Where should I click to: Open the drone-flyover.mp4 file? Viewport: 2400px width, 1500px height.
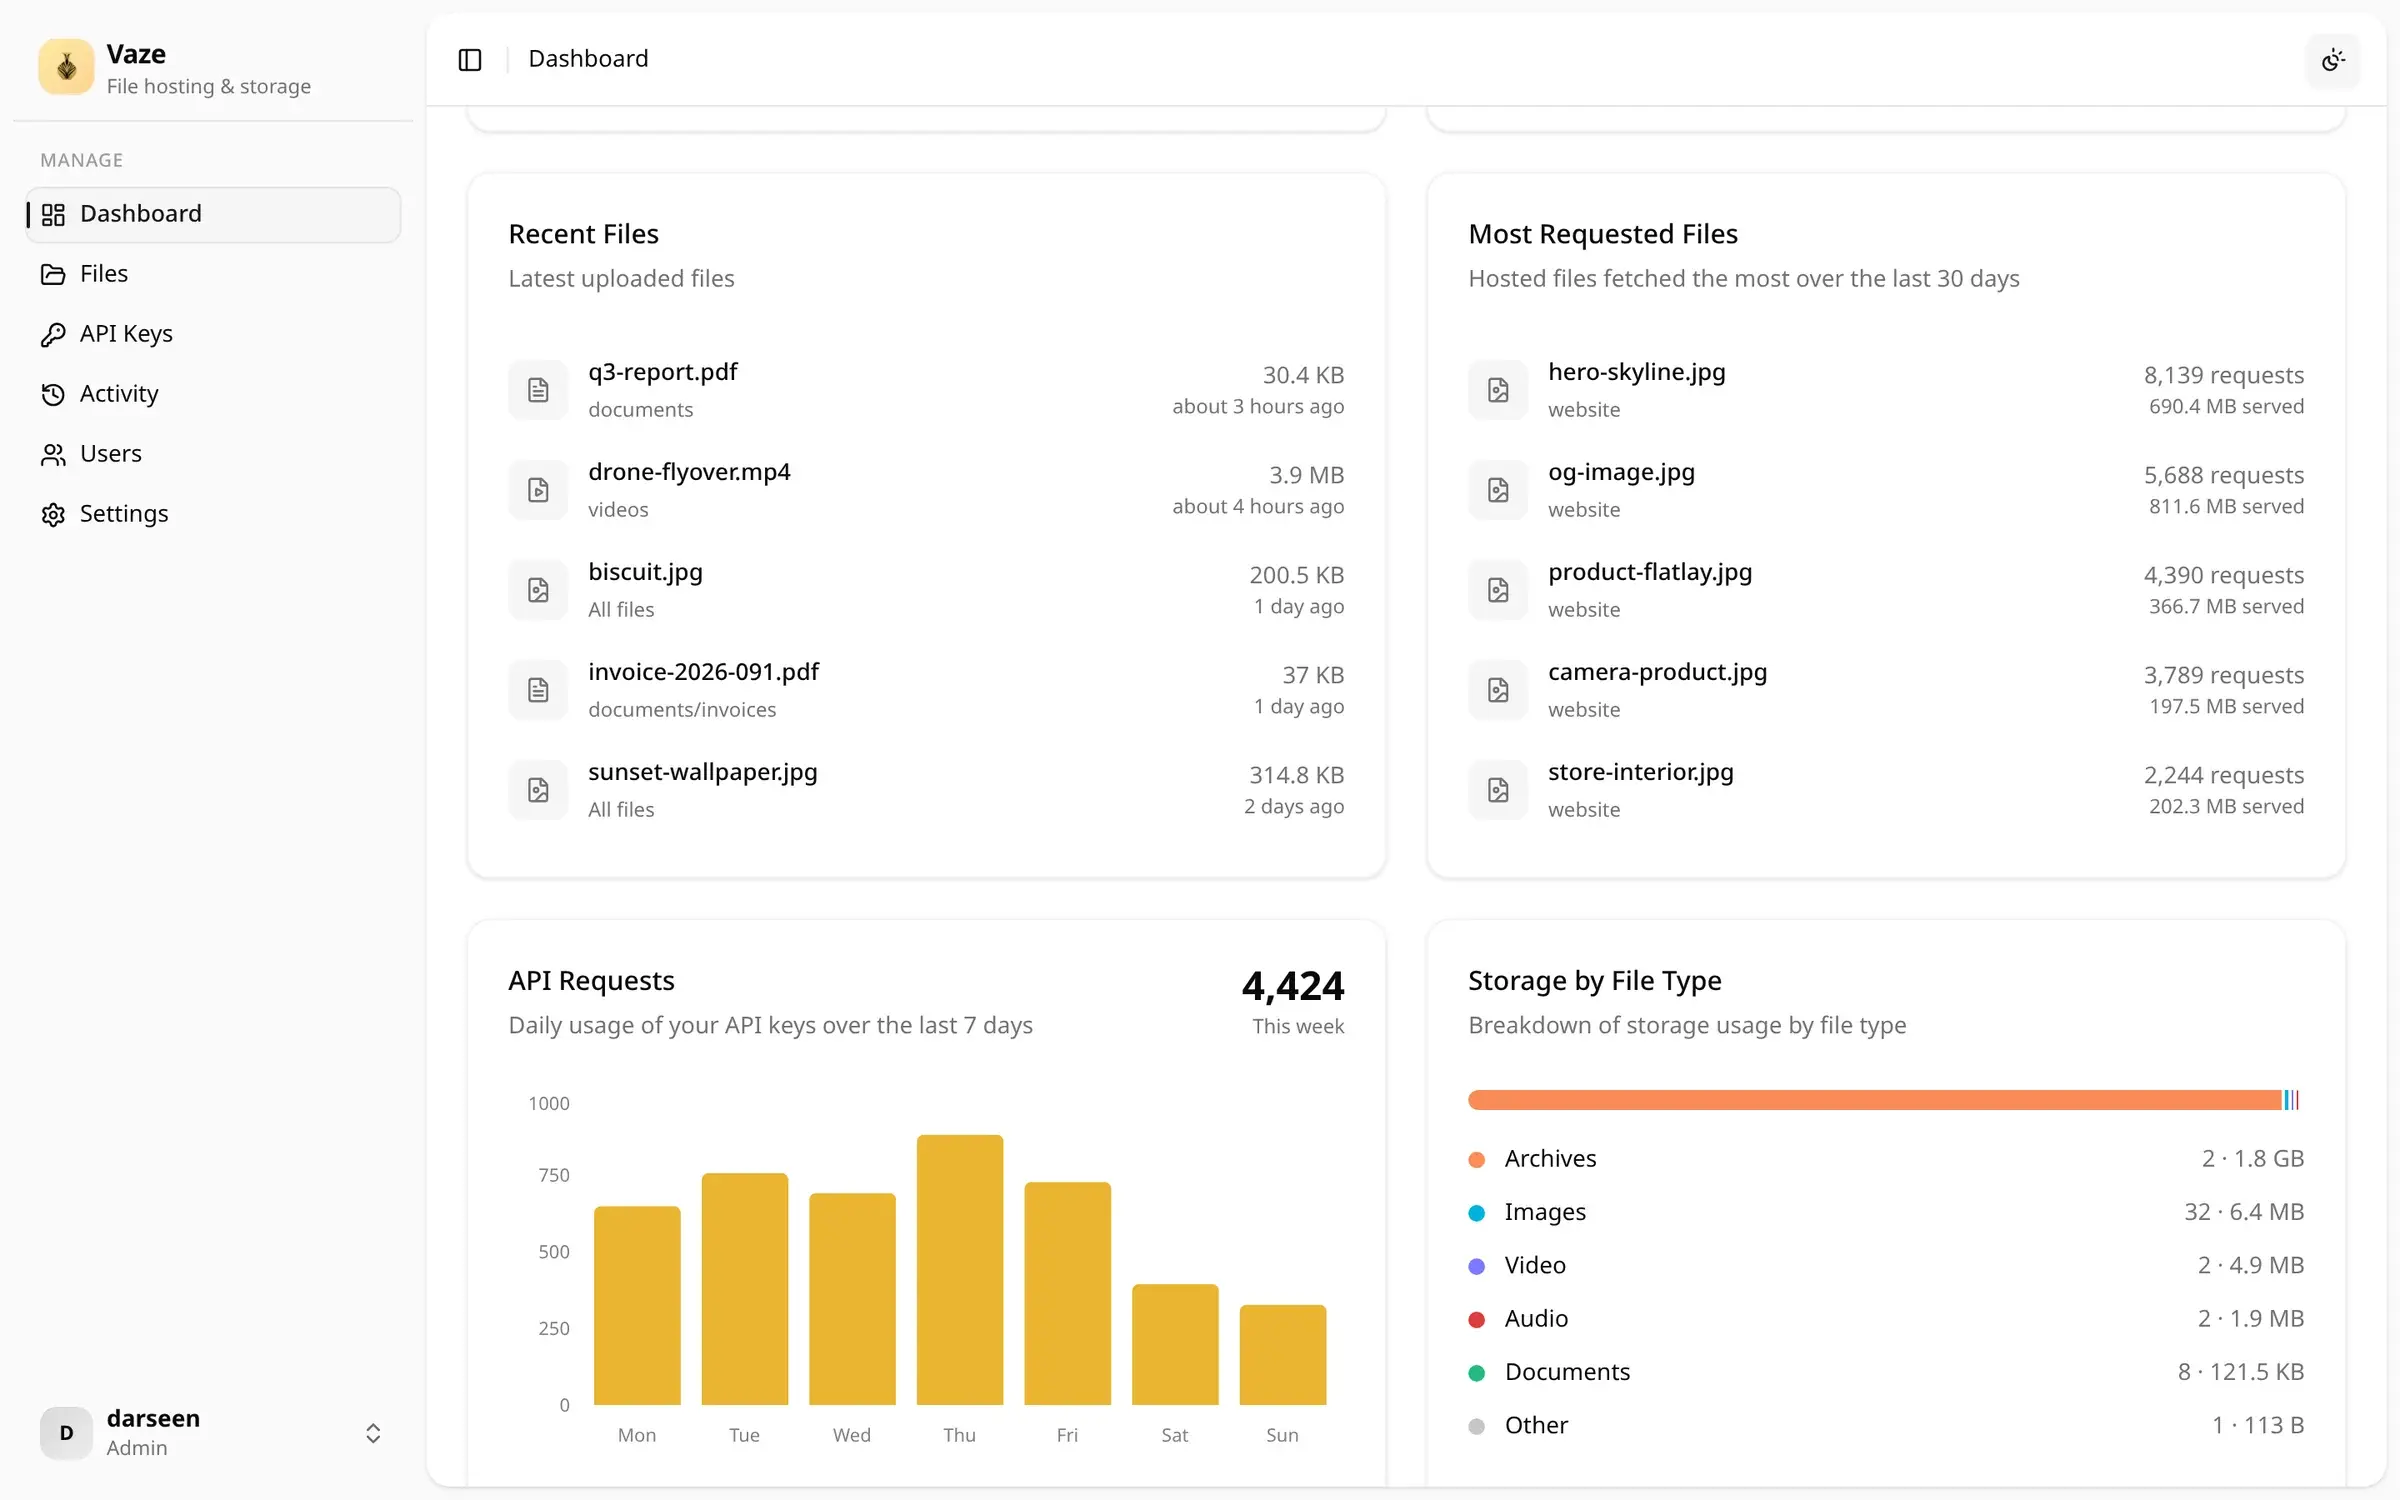[x=689, y=472]
